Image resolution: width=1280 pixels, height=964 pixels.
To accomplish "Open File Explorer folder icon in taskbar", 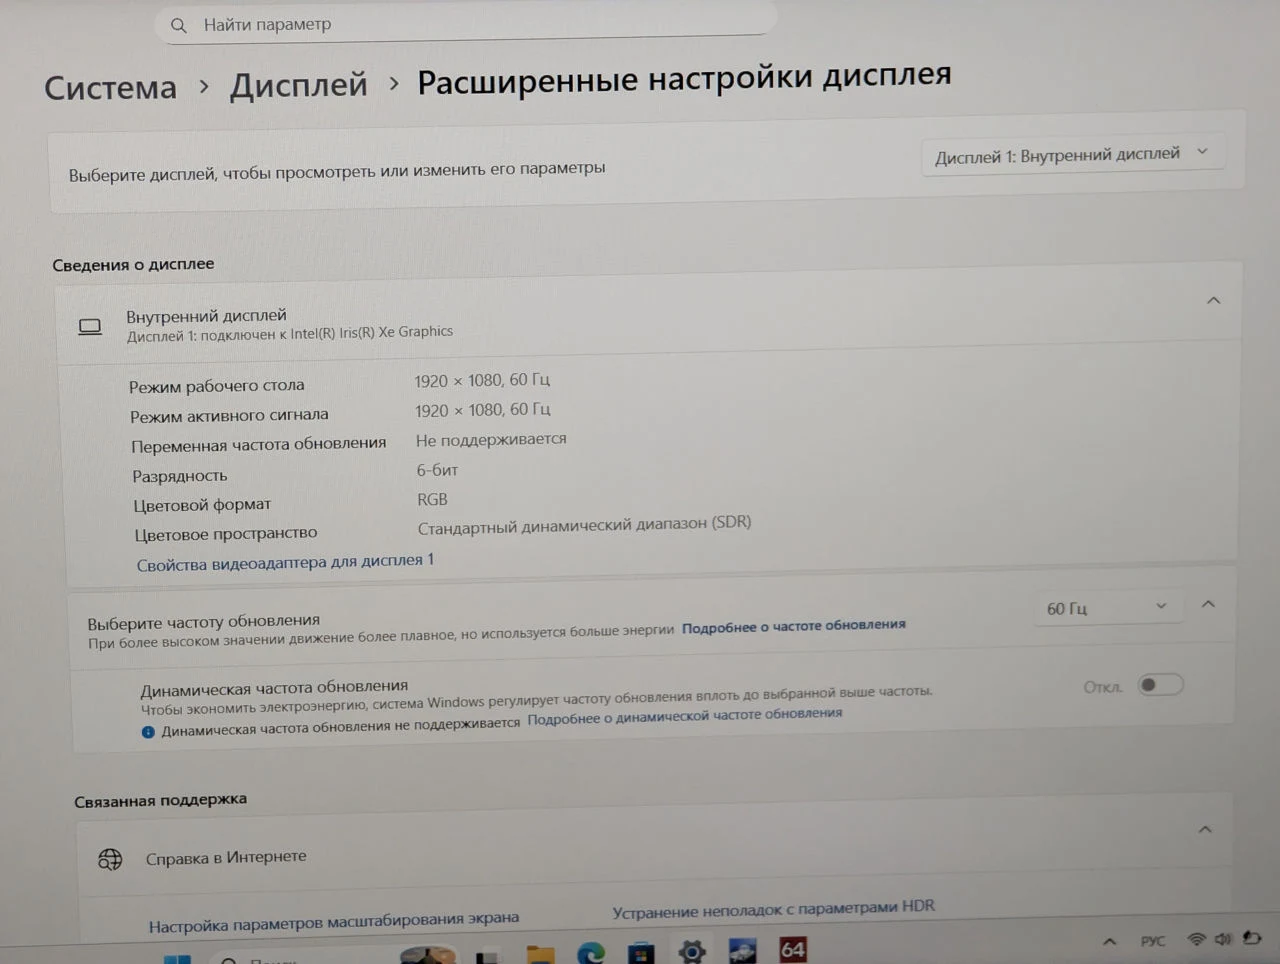I will [x=540, y=954].
